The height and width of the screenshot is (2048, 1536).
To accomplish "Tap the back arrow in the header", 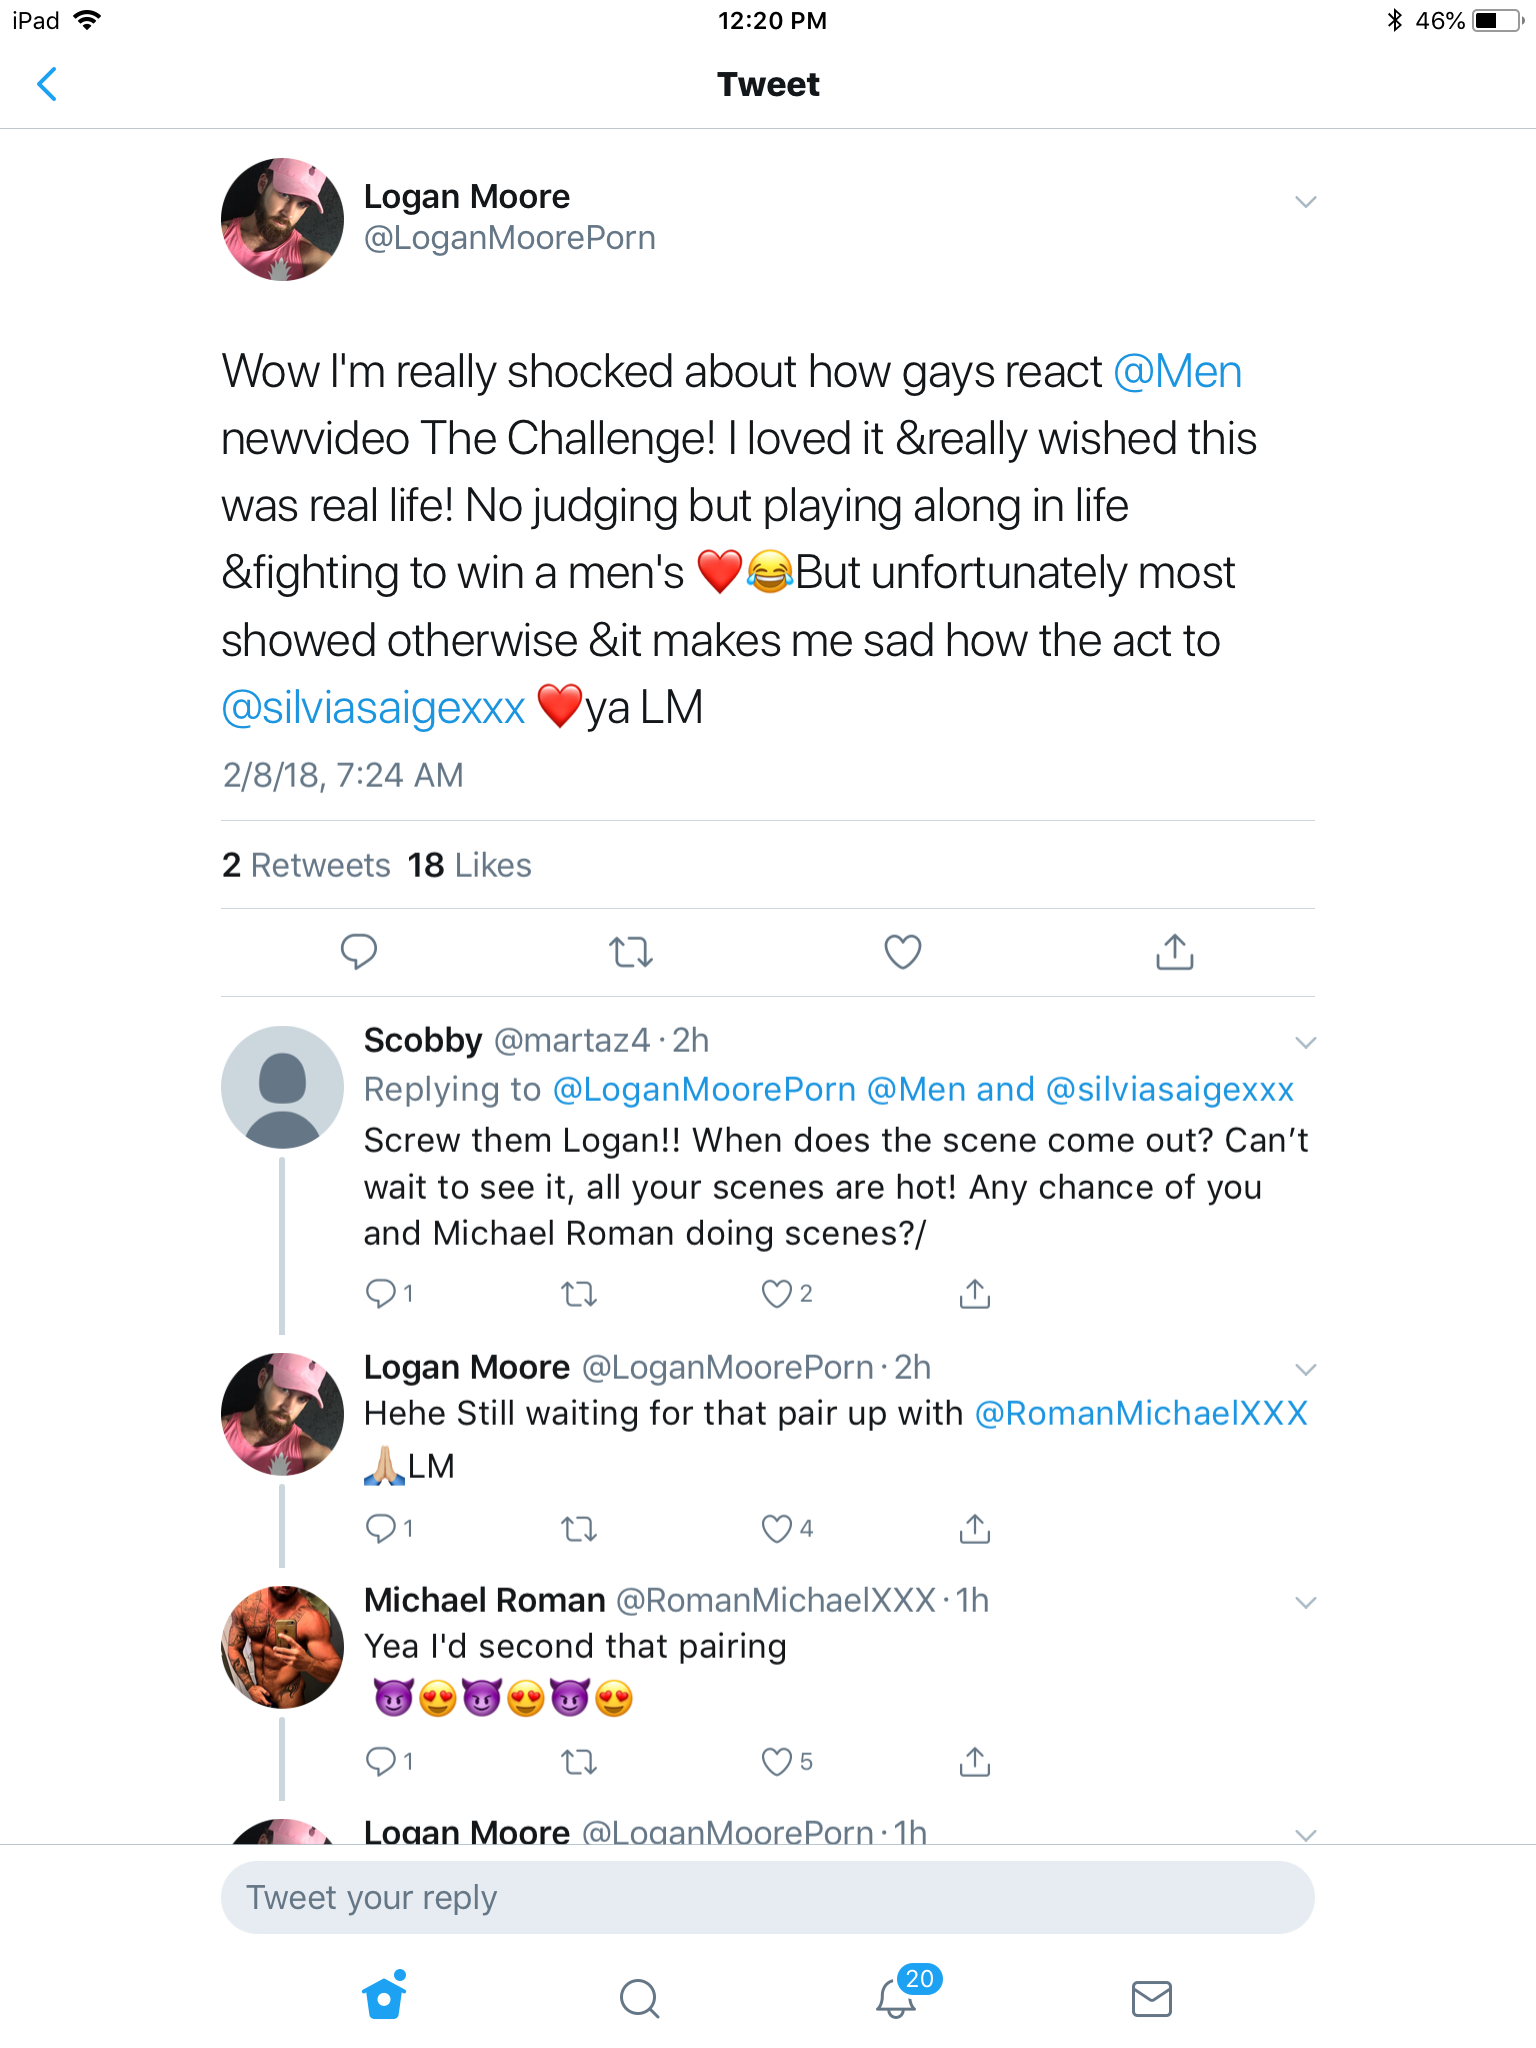I will click(47, 85).
